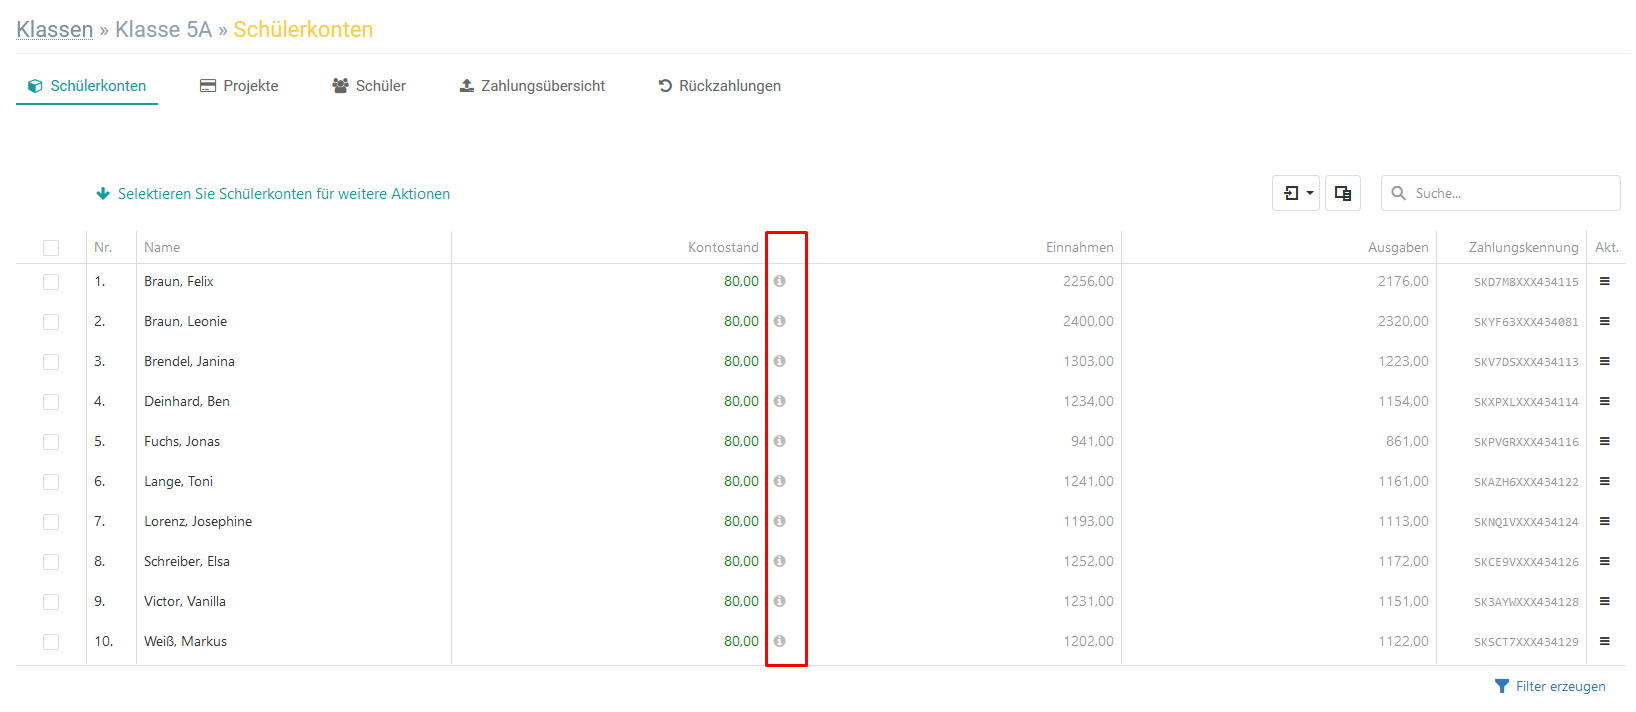Open the Zahlungsübersicht tab
This screenshot has width=1636, height=712.
pyautogui.click(x=532, y=86)
